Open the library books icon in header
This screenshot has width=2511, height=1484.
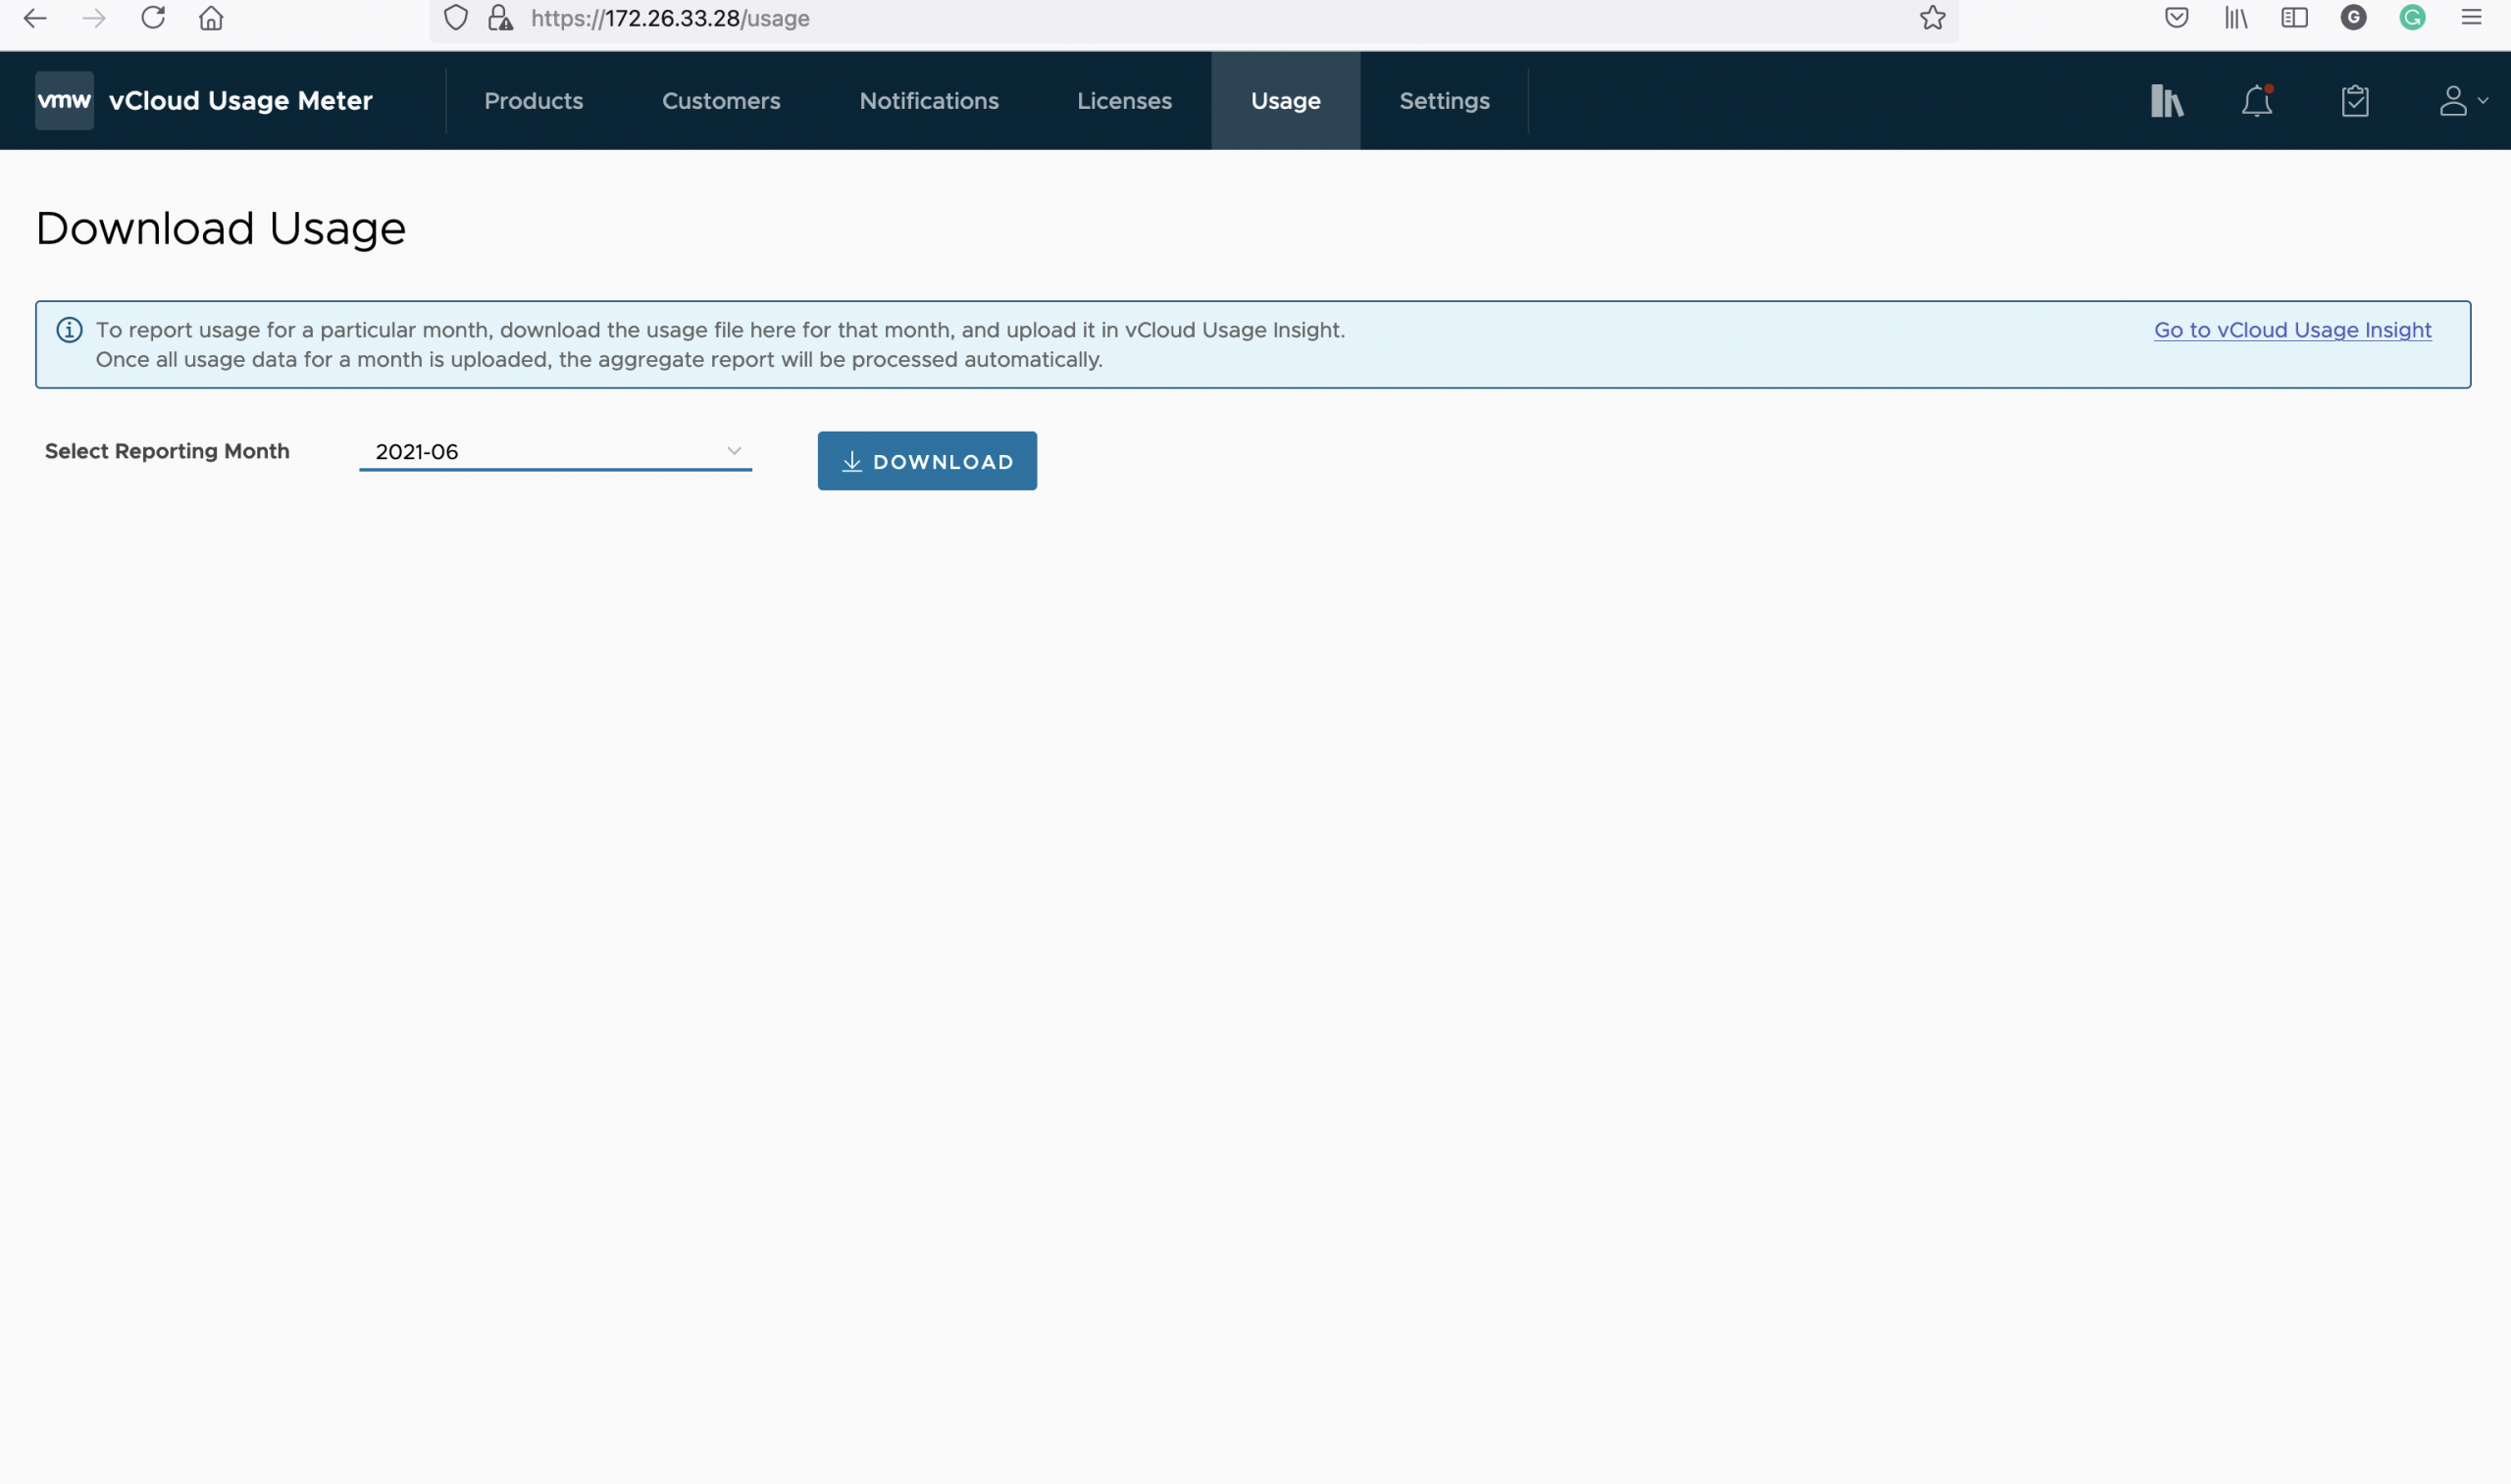pyautogui.click(x=2167, y=101)
